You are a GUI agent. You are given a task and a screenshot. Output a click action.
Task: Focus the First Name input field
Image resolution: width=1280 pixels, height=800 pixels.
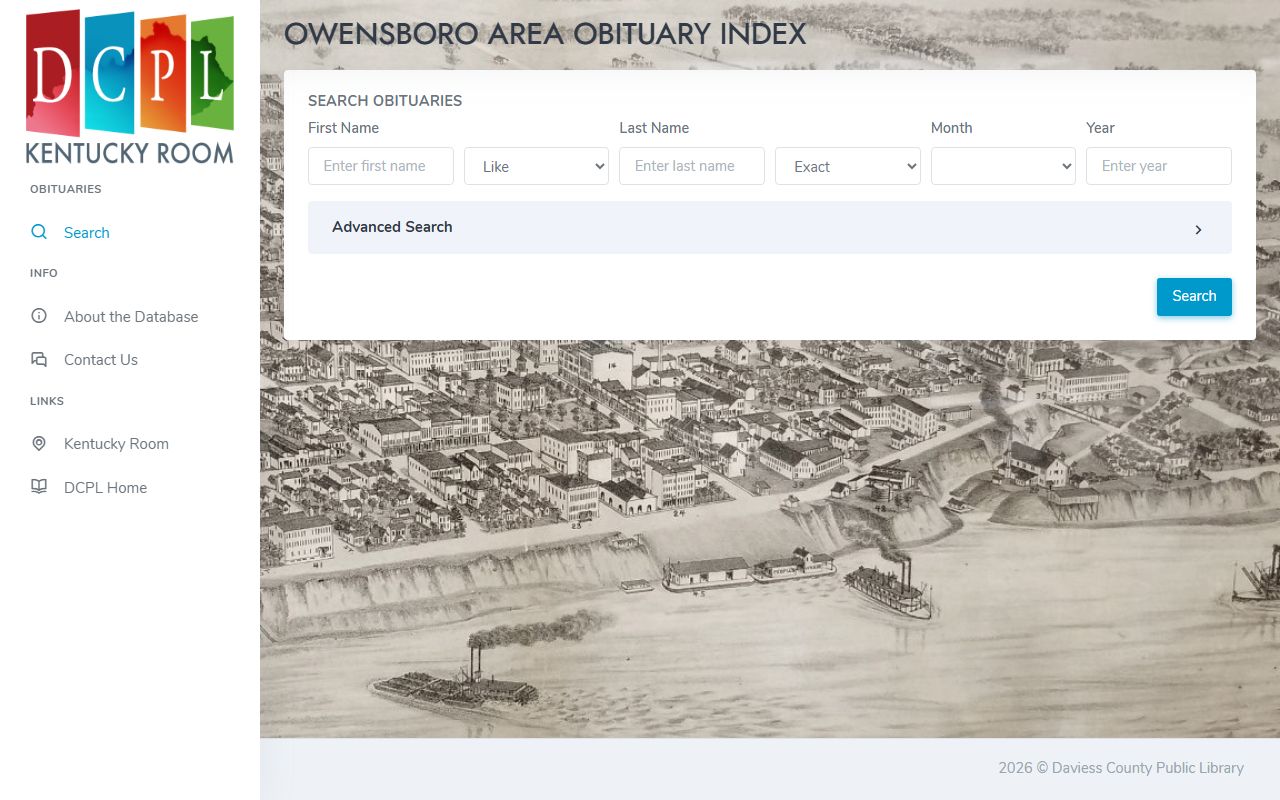(x=381, y=166)
